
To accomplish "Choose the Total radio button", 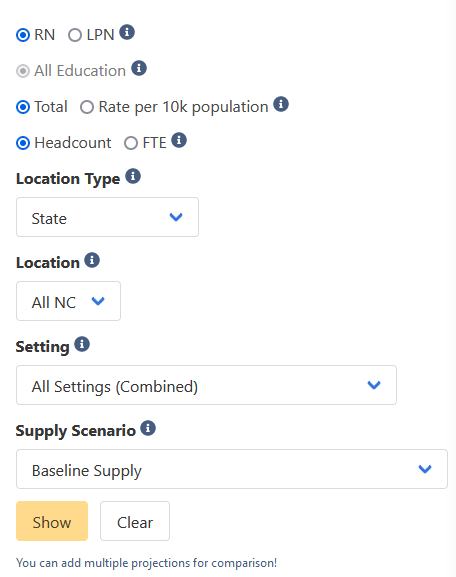I will pos(23,107).
